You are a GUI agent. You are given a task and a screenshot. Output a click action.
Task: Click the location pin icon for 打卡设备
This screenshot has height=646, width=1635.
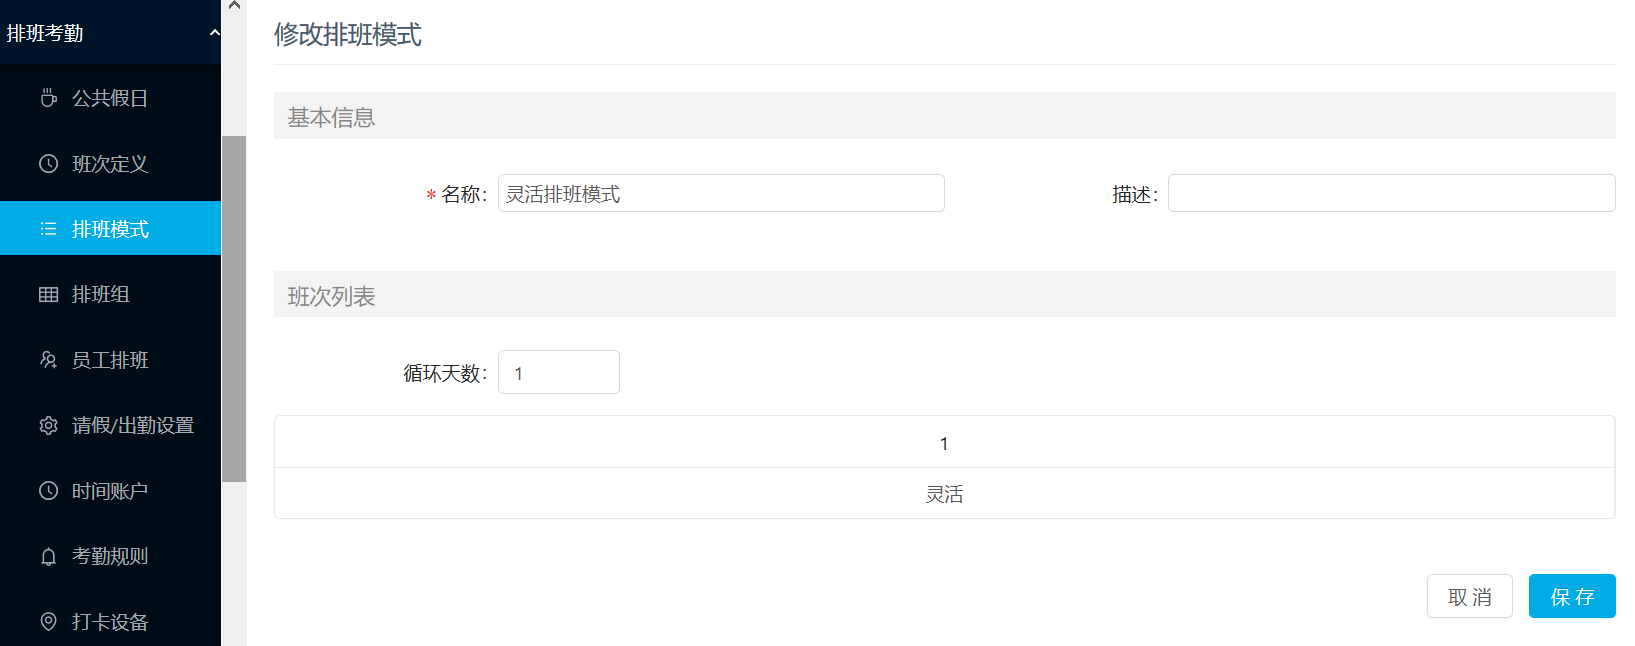pos(48,622)
